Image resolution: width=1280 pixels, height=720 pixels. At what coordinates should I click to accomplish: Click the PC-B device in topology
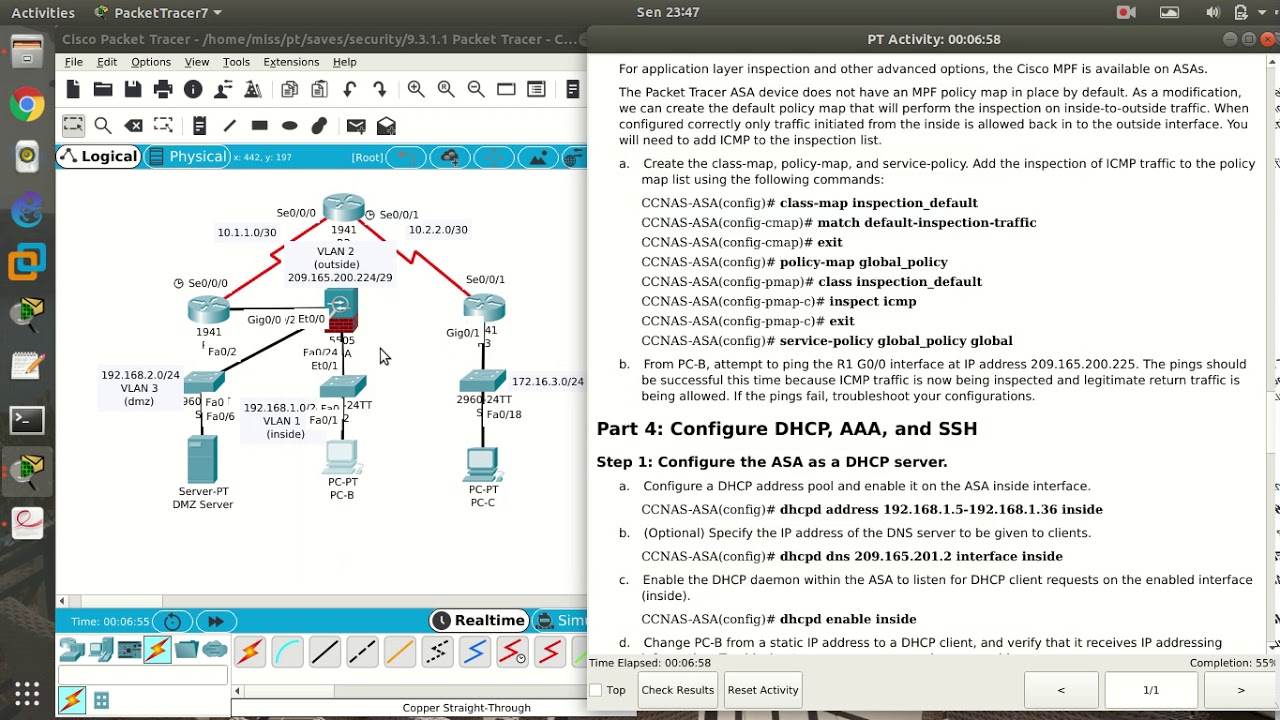pyautogui.click(x=342, y=458)
